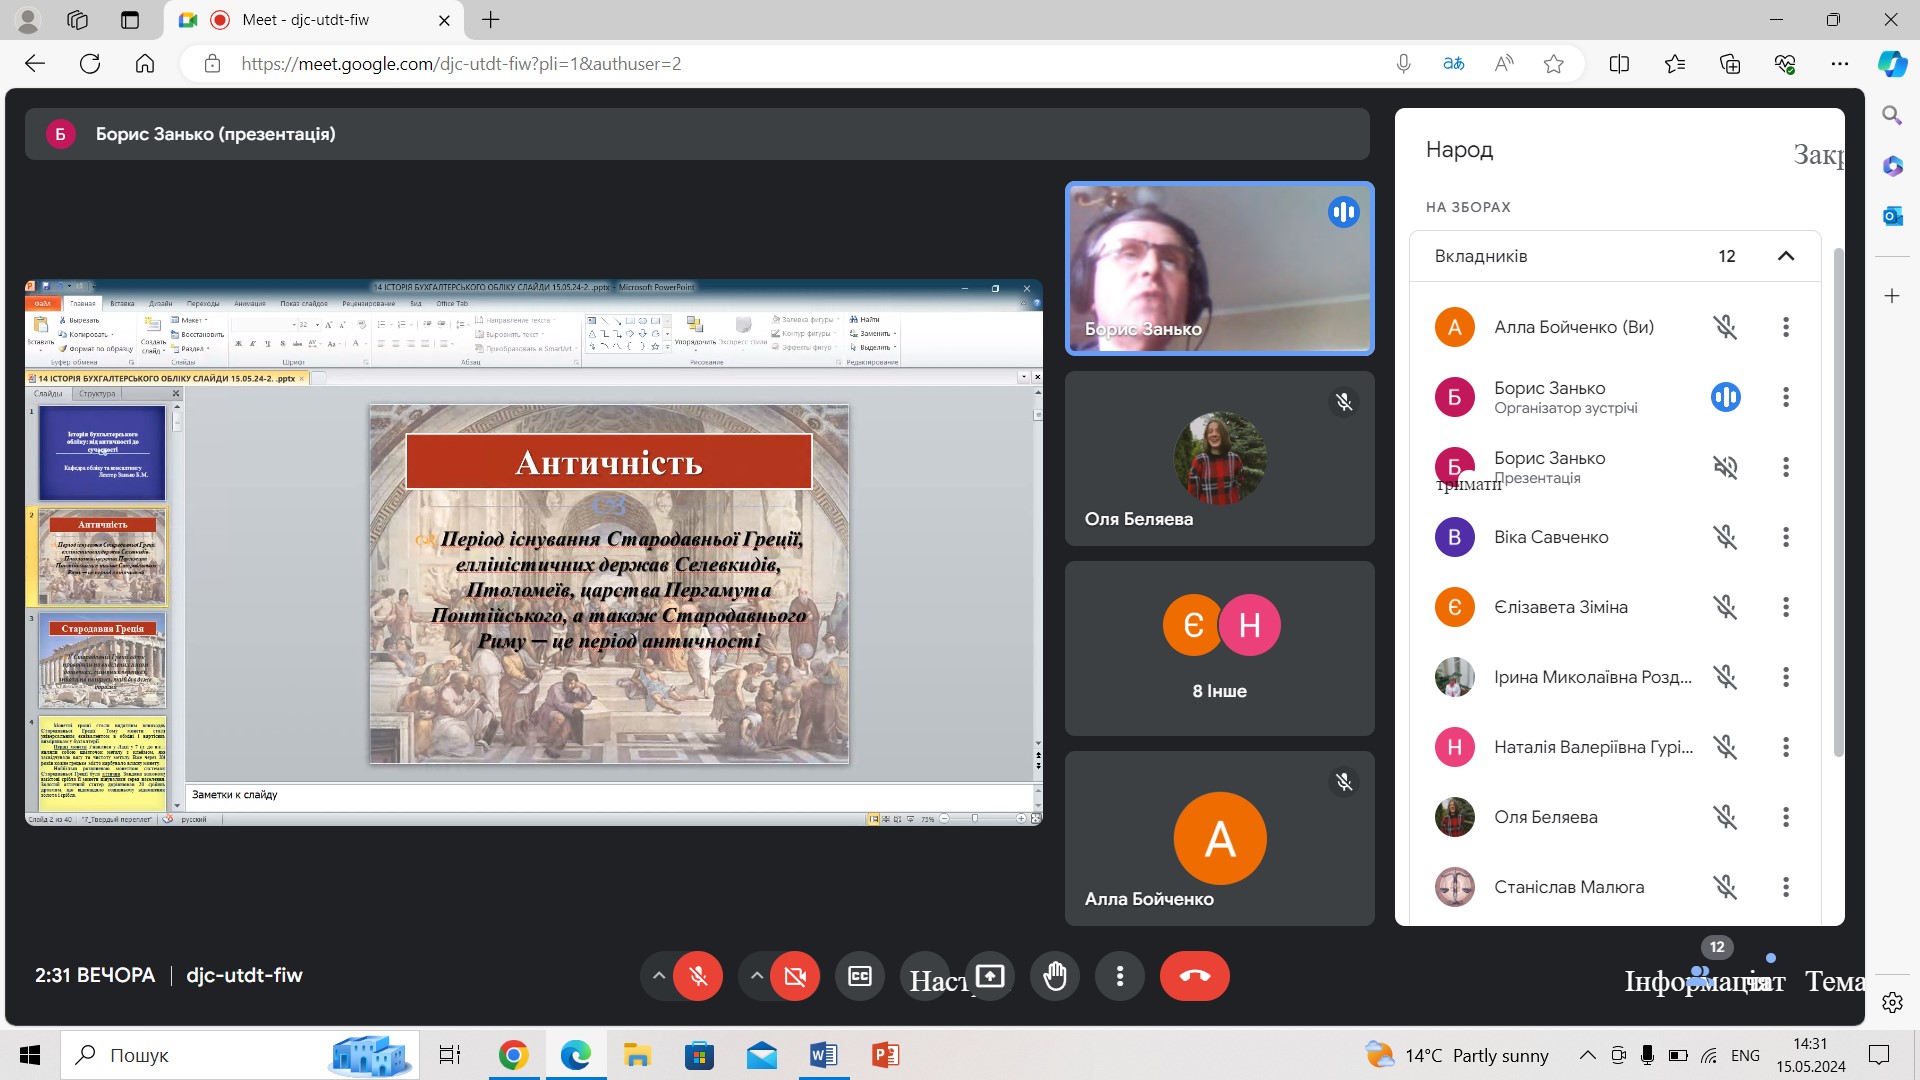Screen dimensions: 1920x1080
Task: Select Алла Бойченко tile
Action: (1220, 838)
